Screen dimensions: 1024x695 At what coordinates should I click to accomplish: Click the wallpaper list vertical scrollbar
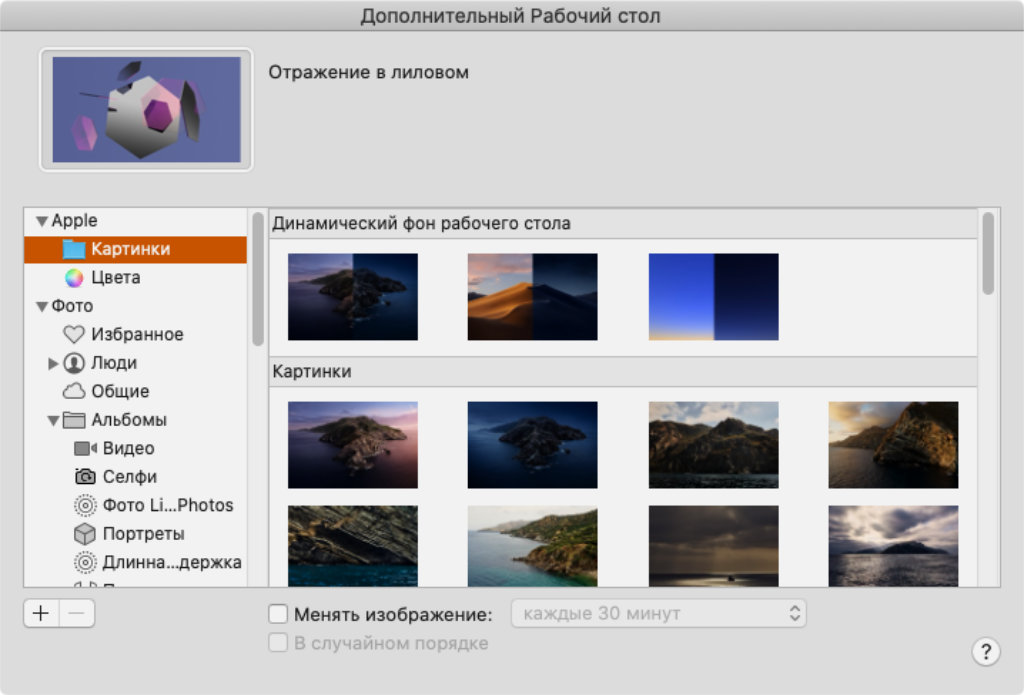(x=988, y=254)
